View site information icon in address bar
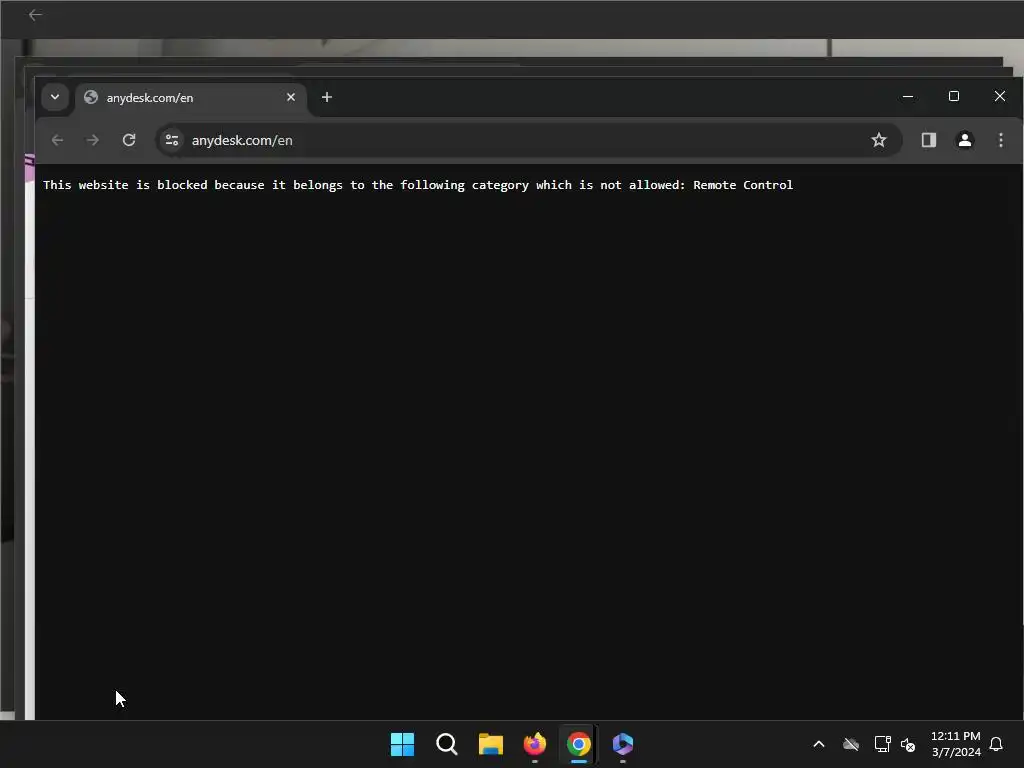Viewport: 1024px width, 768px height. tap(172, 140)
